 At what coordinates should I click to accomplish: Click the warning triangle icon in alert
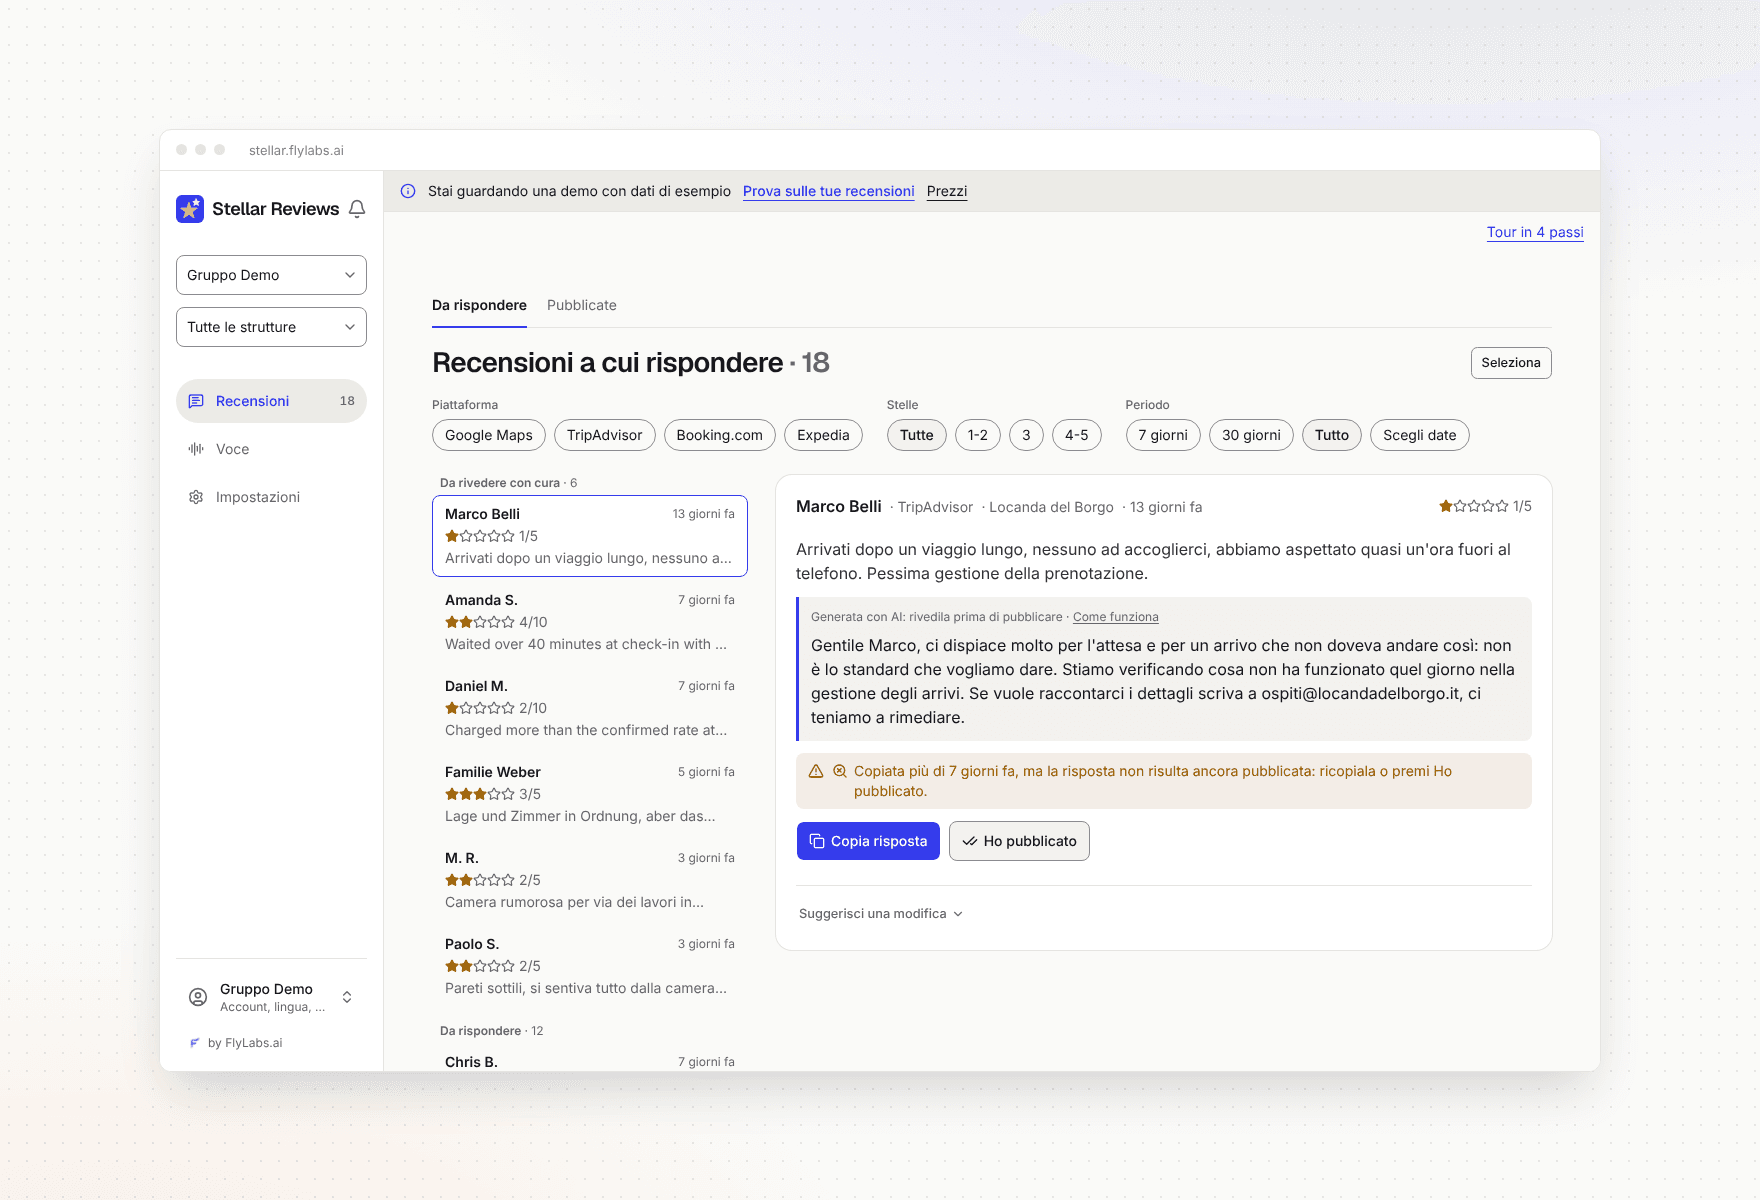(816, 771)
